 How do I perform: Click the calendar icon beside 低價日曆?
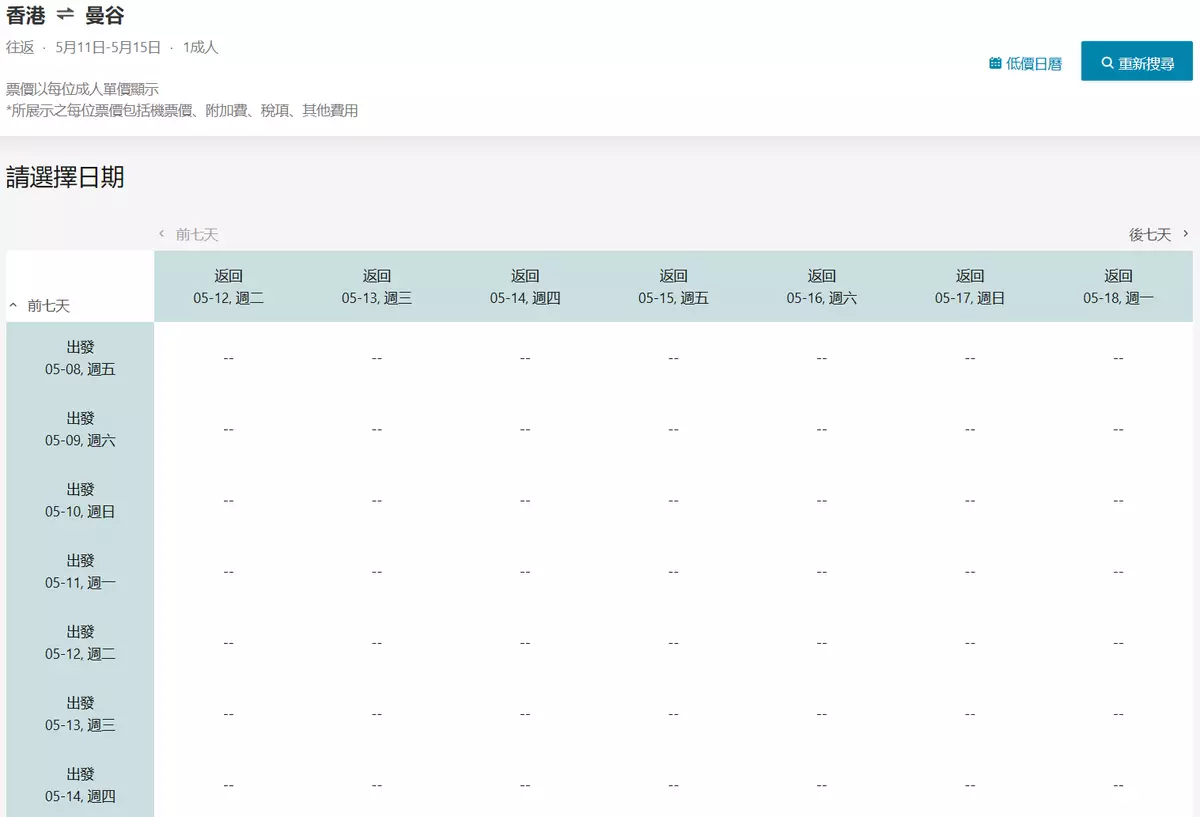995,63
